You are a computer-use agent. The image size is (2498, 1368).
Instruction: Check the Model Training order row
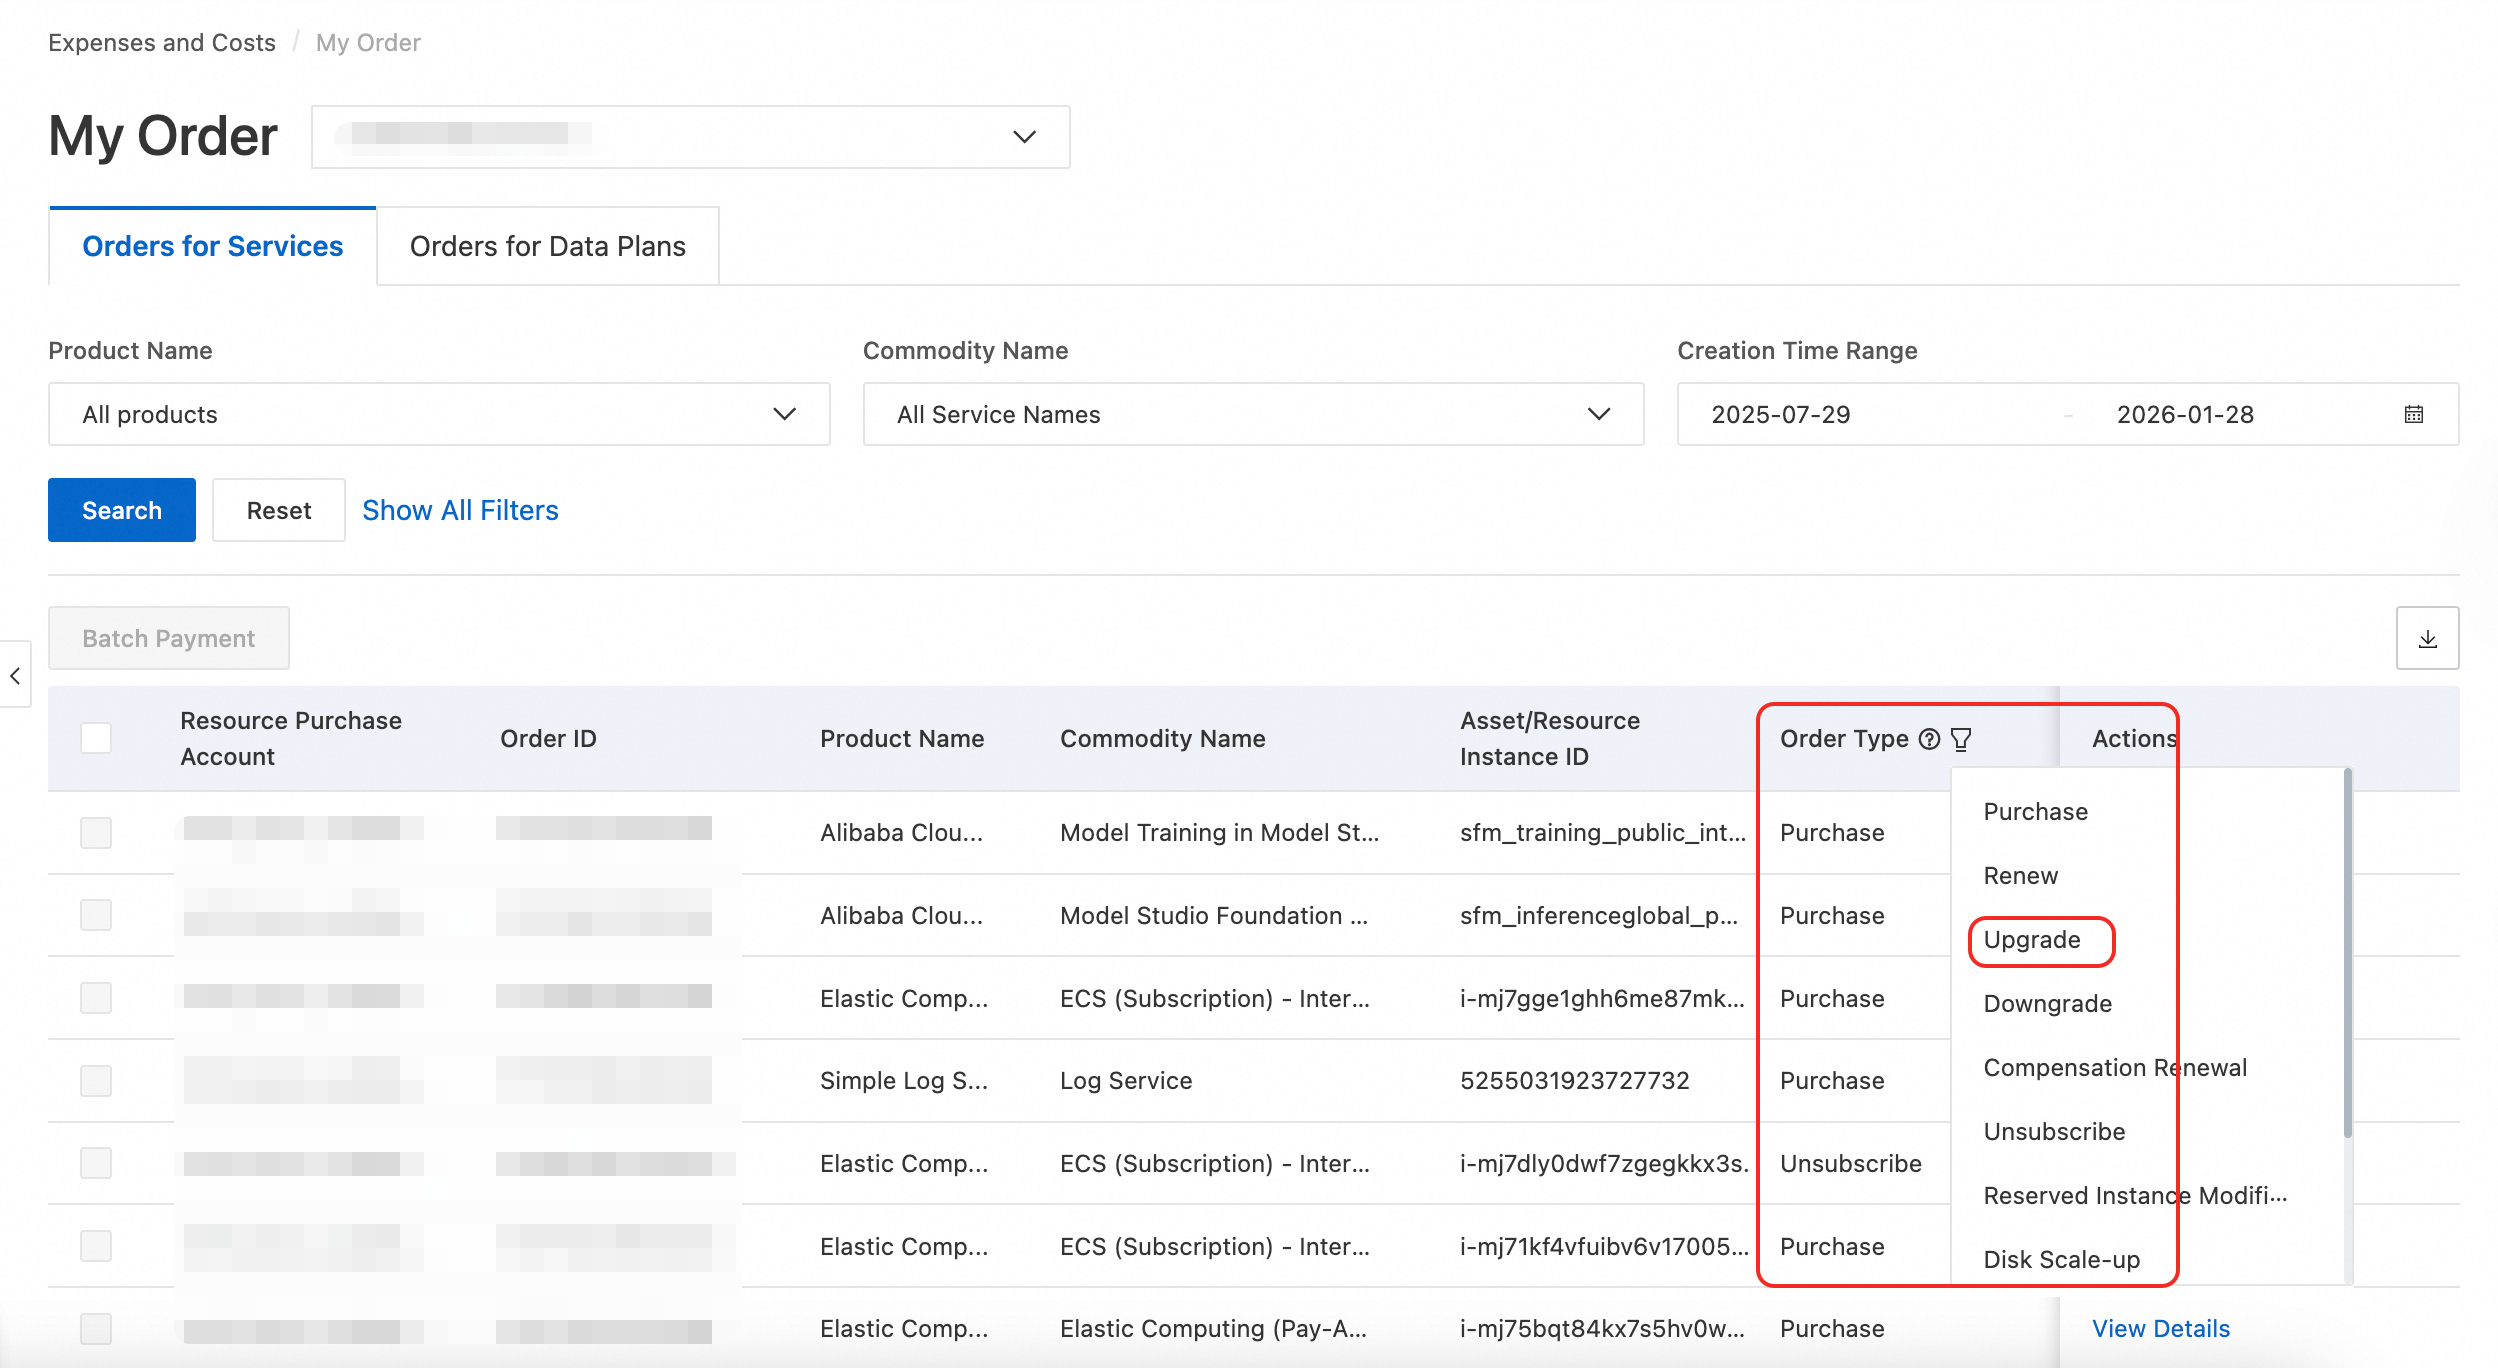96,832
